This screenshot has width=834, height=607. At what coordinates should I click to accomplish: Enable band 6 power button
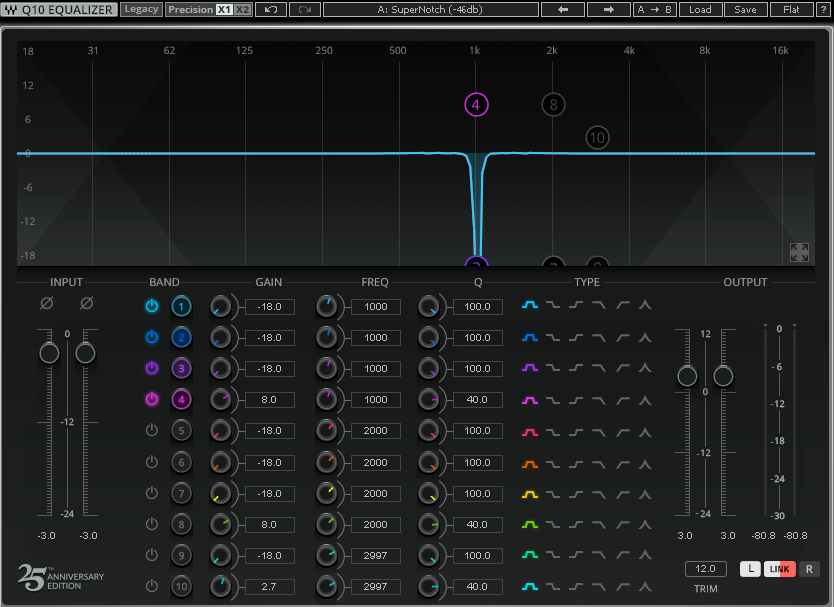(152, 462)
